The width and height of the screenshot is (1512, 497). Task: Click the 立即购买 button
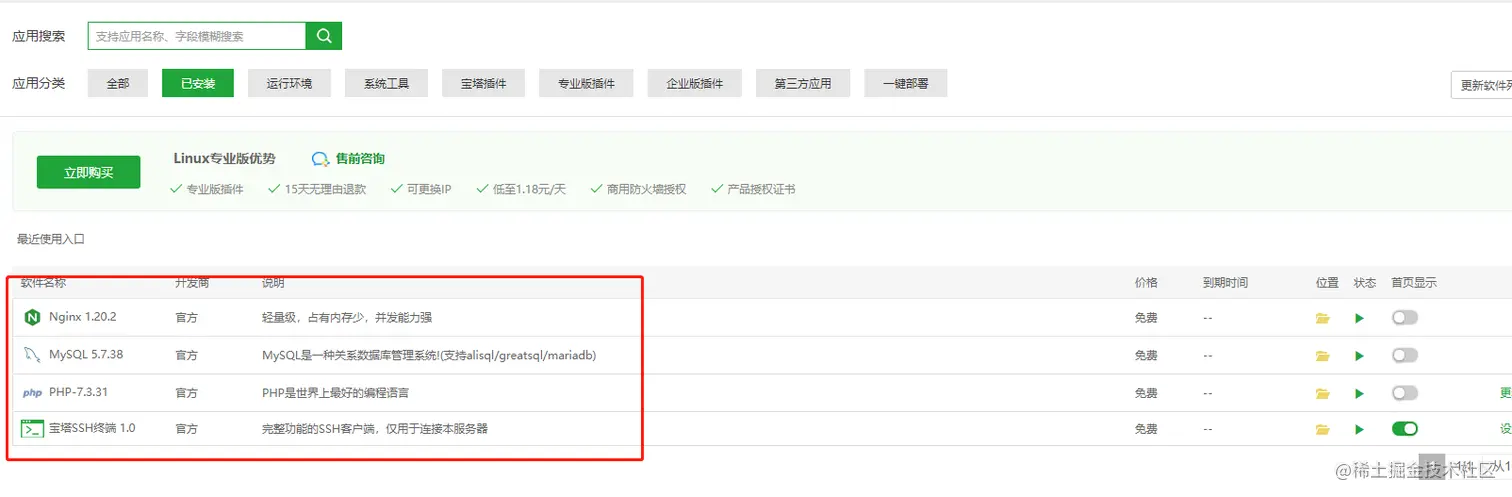[x=89, y=172]
